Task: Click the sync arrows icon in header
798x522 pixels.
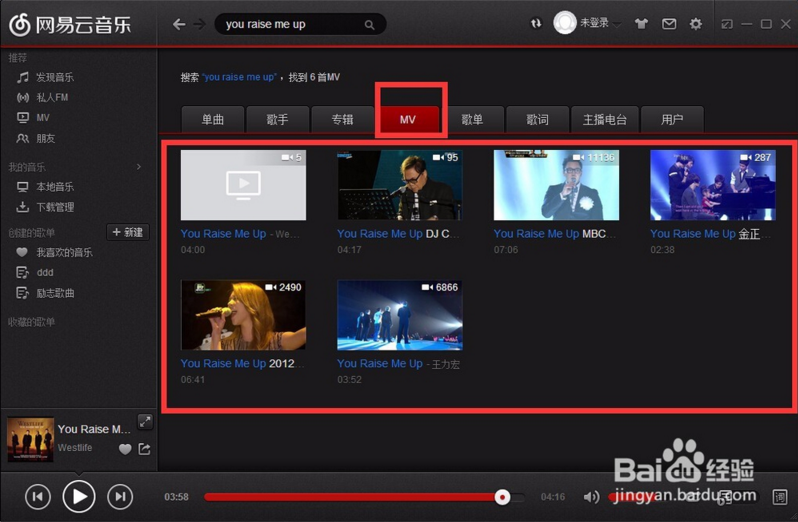Action: click(536, 23)
